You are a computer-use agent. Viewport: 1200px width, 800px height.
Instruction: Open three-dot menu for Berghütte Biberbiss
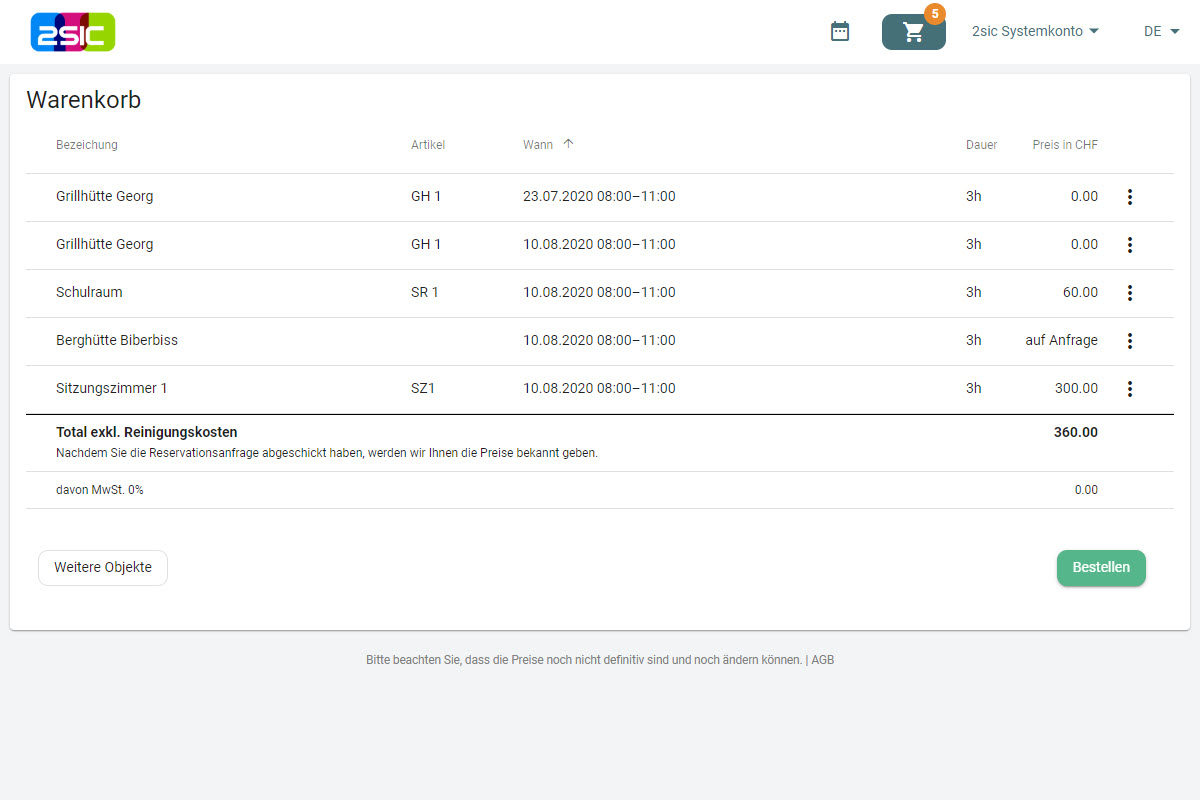click(x=1130, y=341)
